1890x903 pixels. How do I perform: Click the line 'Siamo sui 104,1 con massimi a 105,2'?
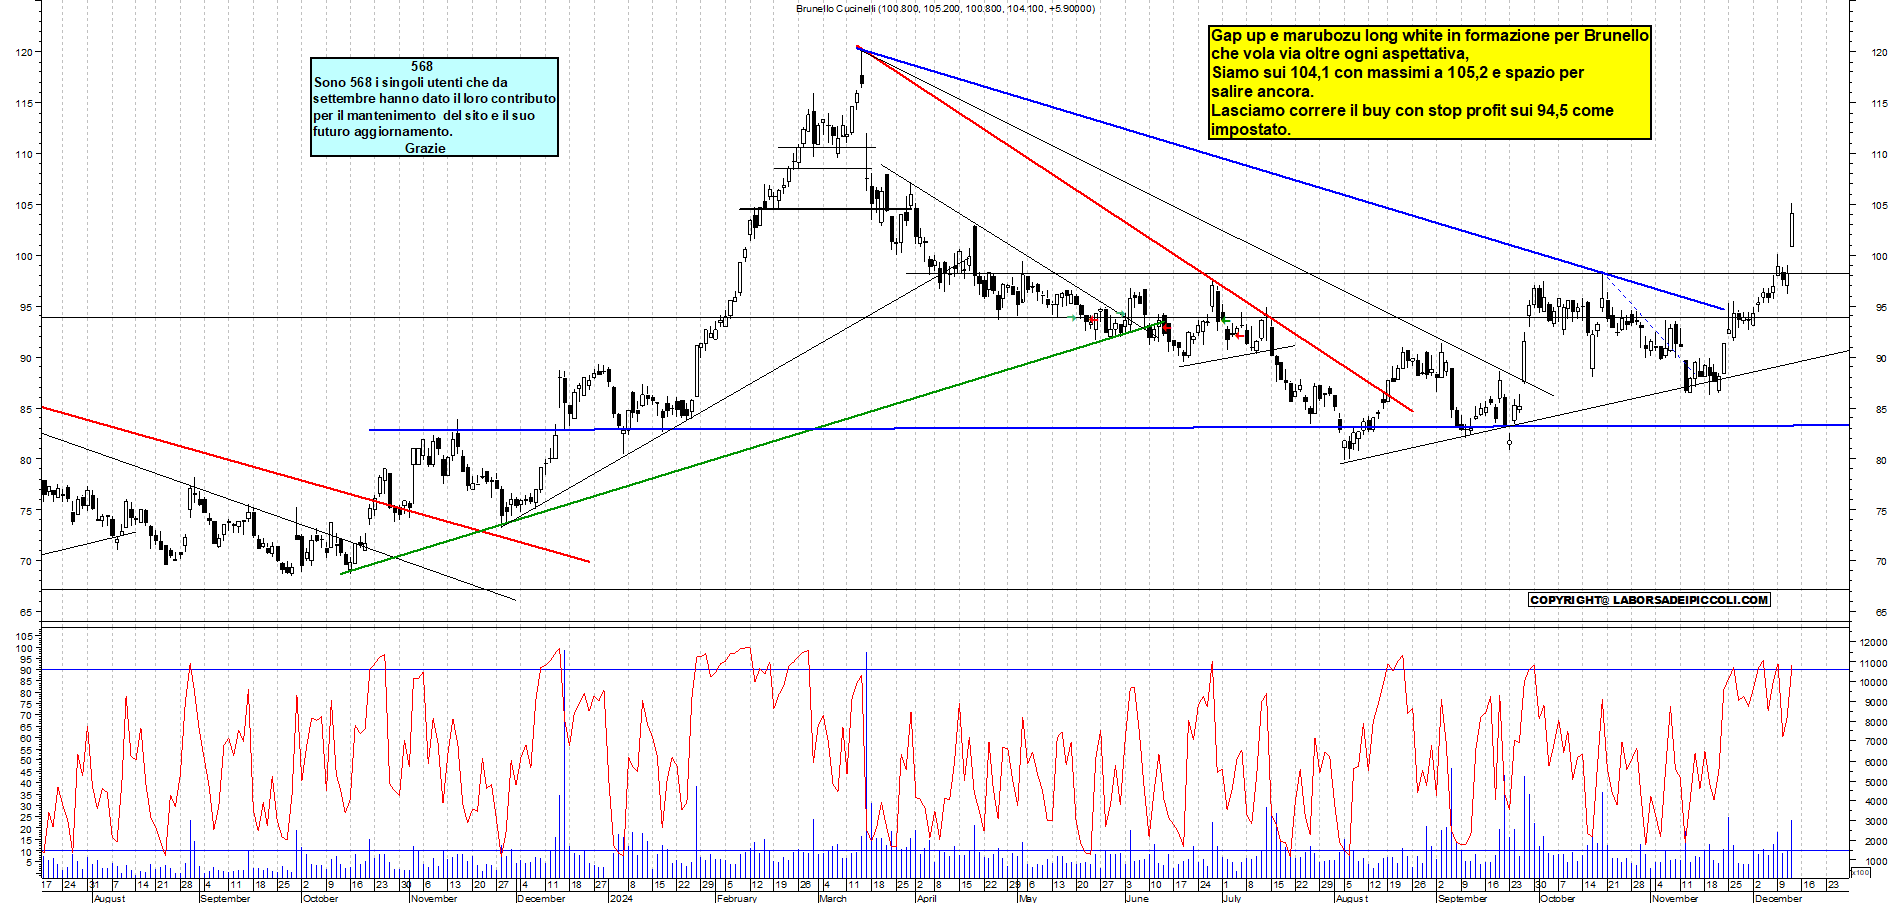pos(1398,72)
